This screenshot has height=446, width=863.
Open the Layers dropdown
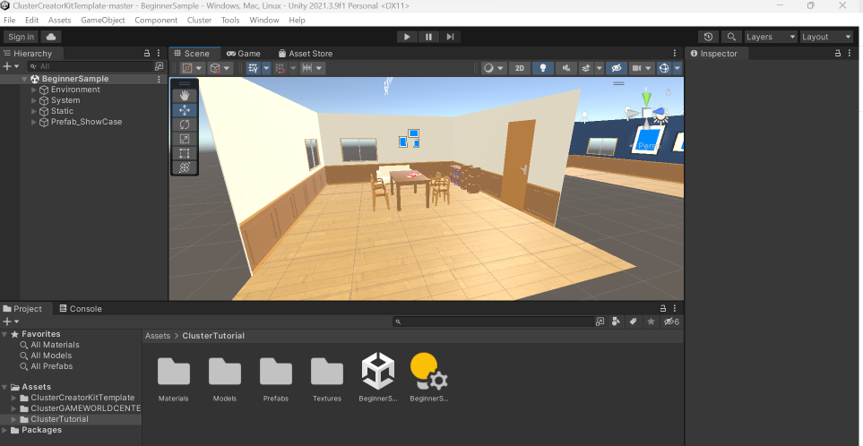coord(770,37)
